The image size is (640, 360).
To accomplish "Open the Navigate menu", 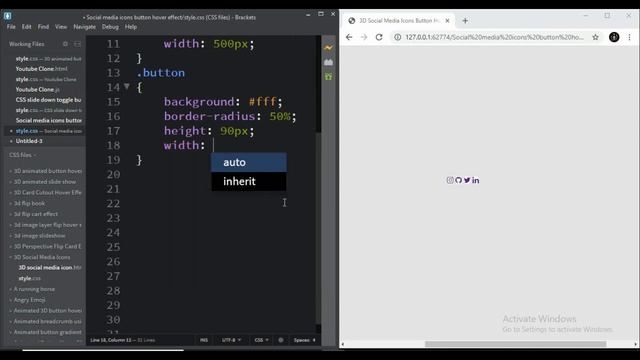I will [x=84, y=27].
